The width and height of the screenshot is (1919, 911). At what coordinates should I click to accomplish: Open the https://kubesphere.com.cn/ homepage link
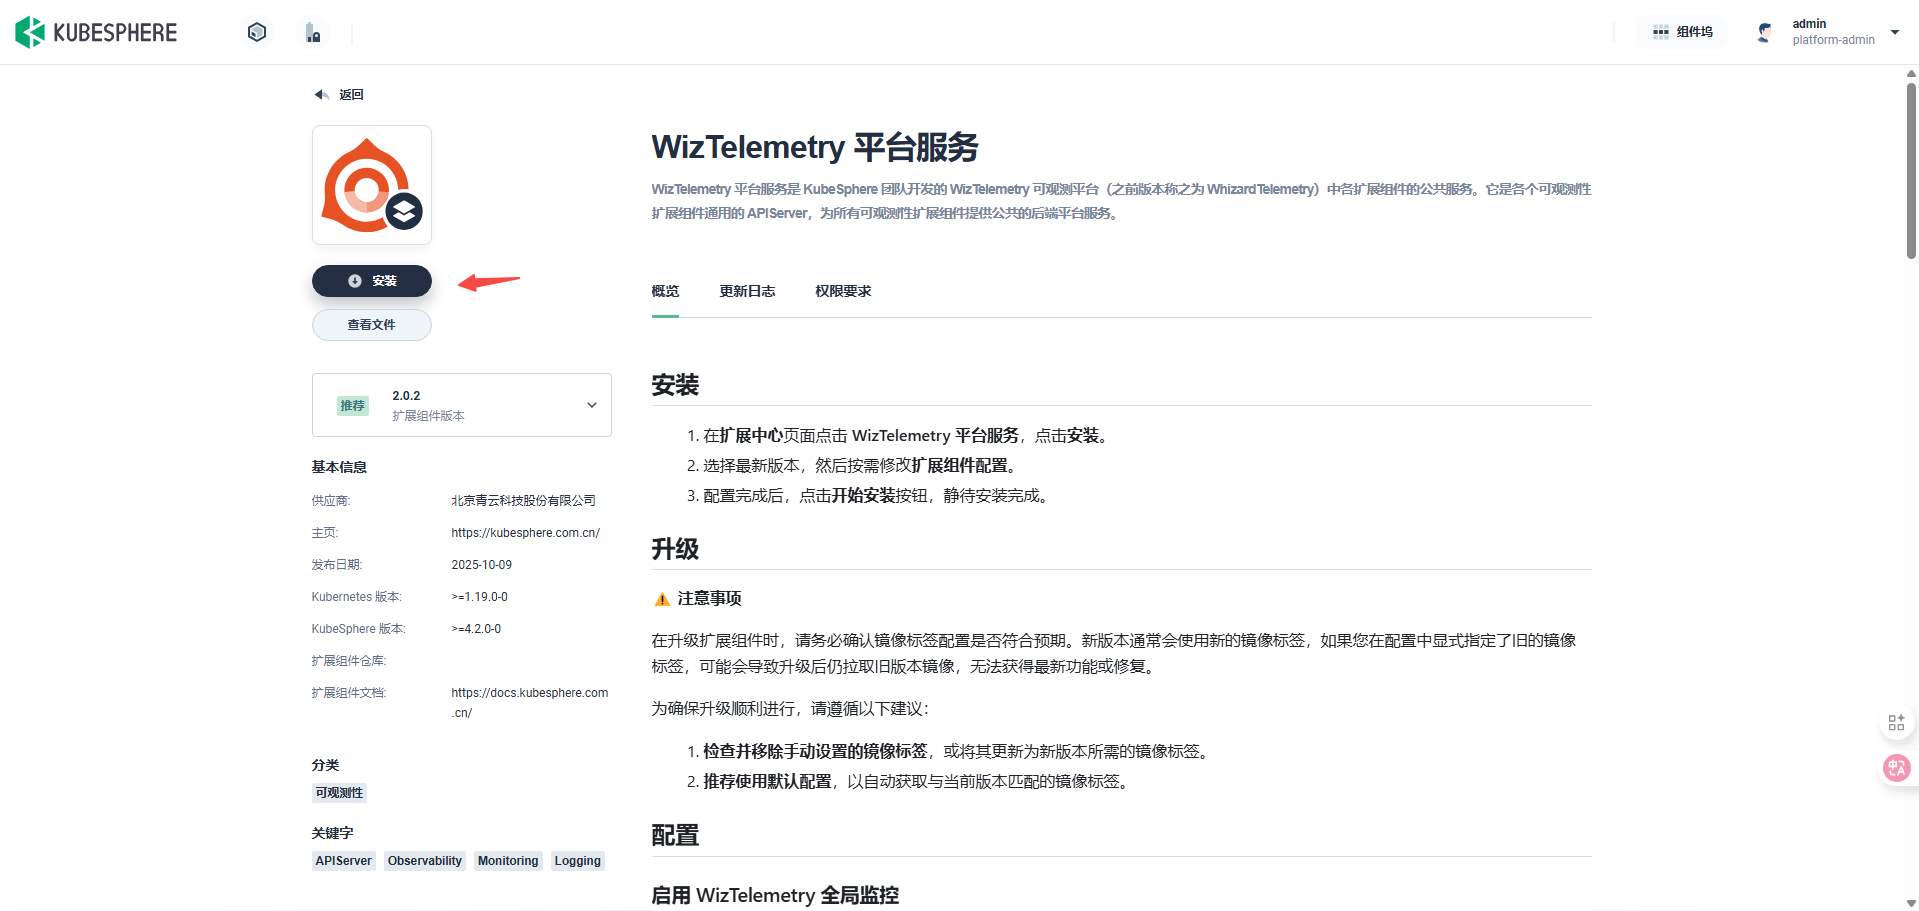526,533
